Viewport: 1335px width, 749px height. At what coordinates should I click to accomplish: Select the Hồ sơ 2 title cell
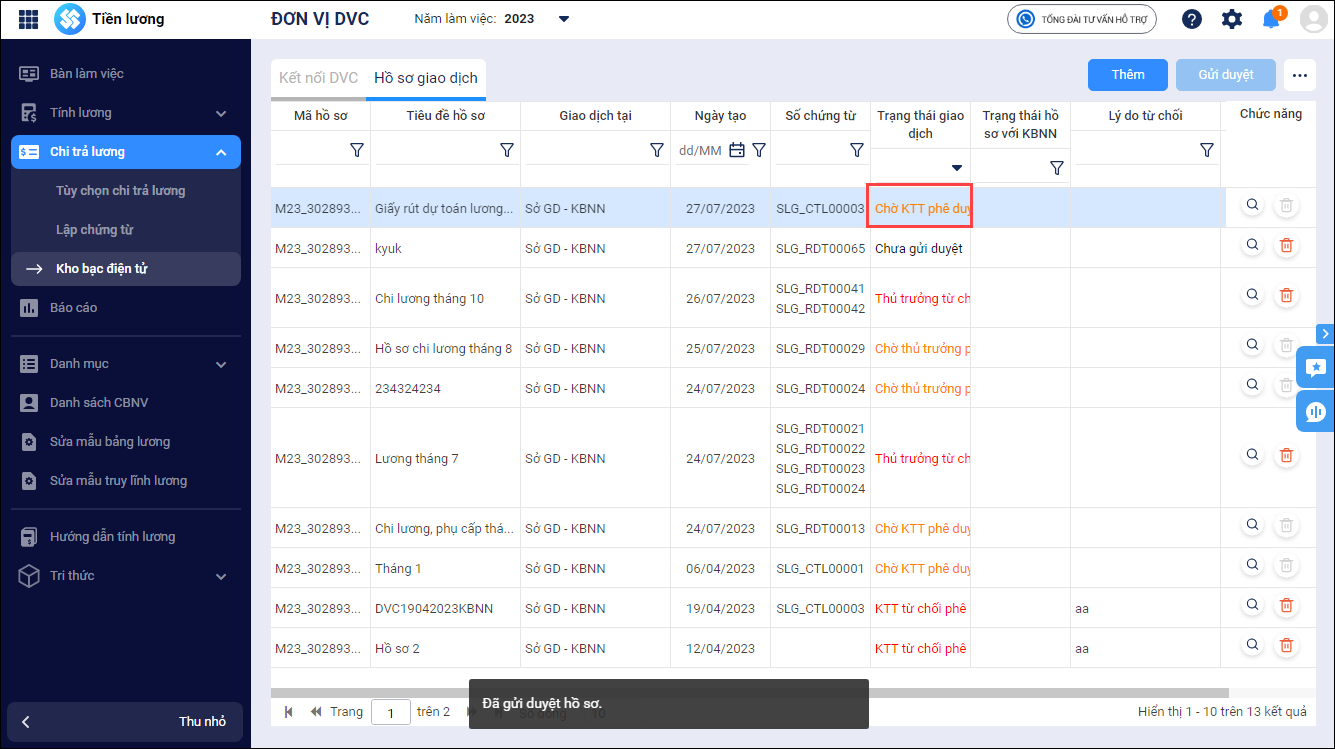click(x=445, y=648)
